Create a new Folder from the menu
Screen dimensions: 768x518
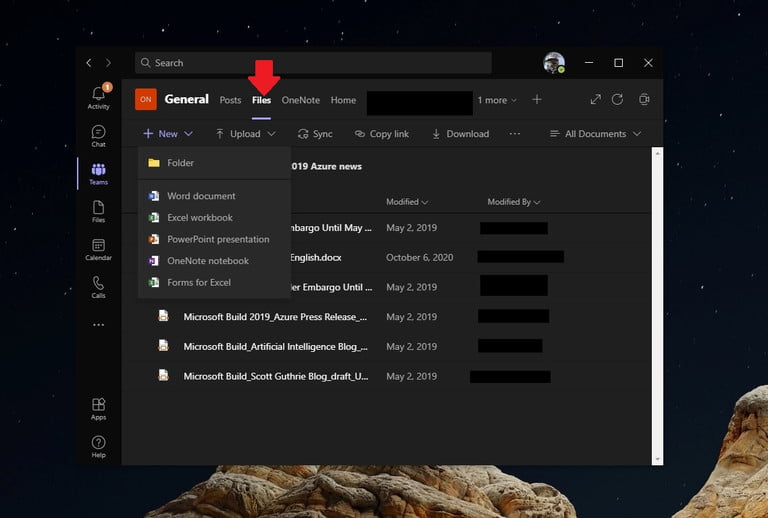(215, 163)
